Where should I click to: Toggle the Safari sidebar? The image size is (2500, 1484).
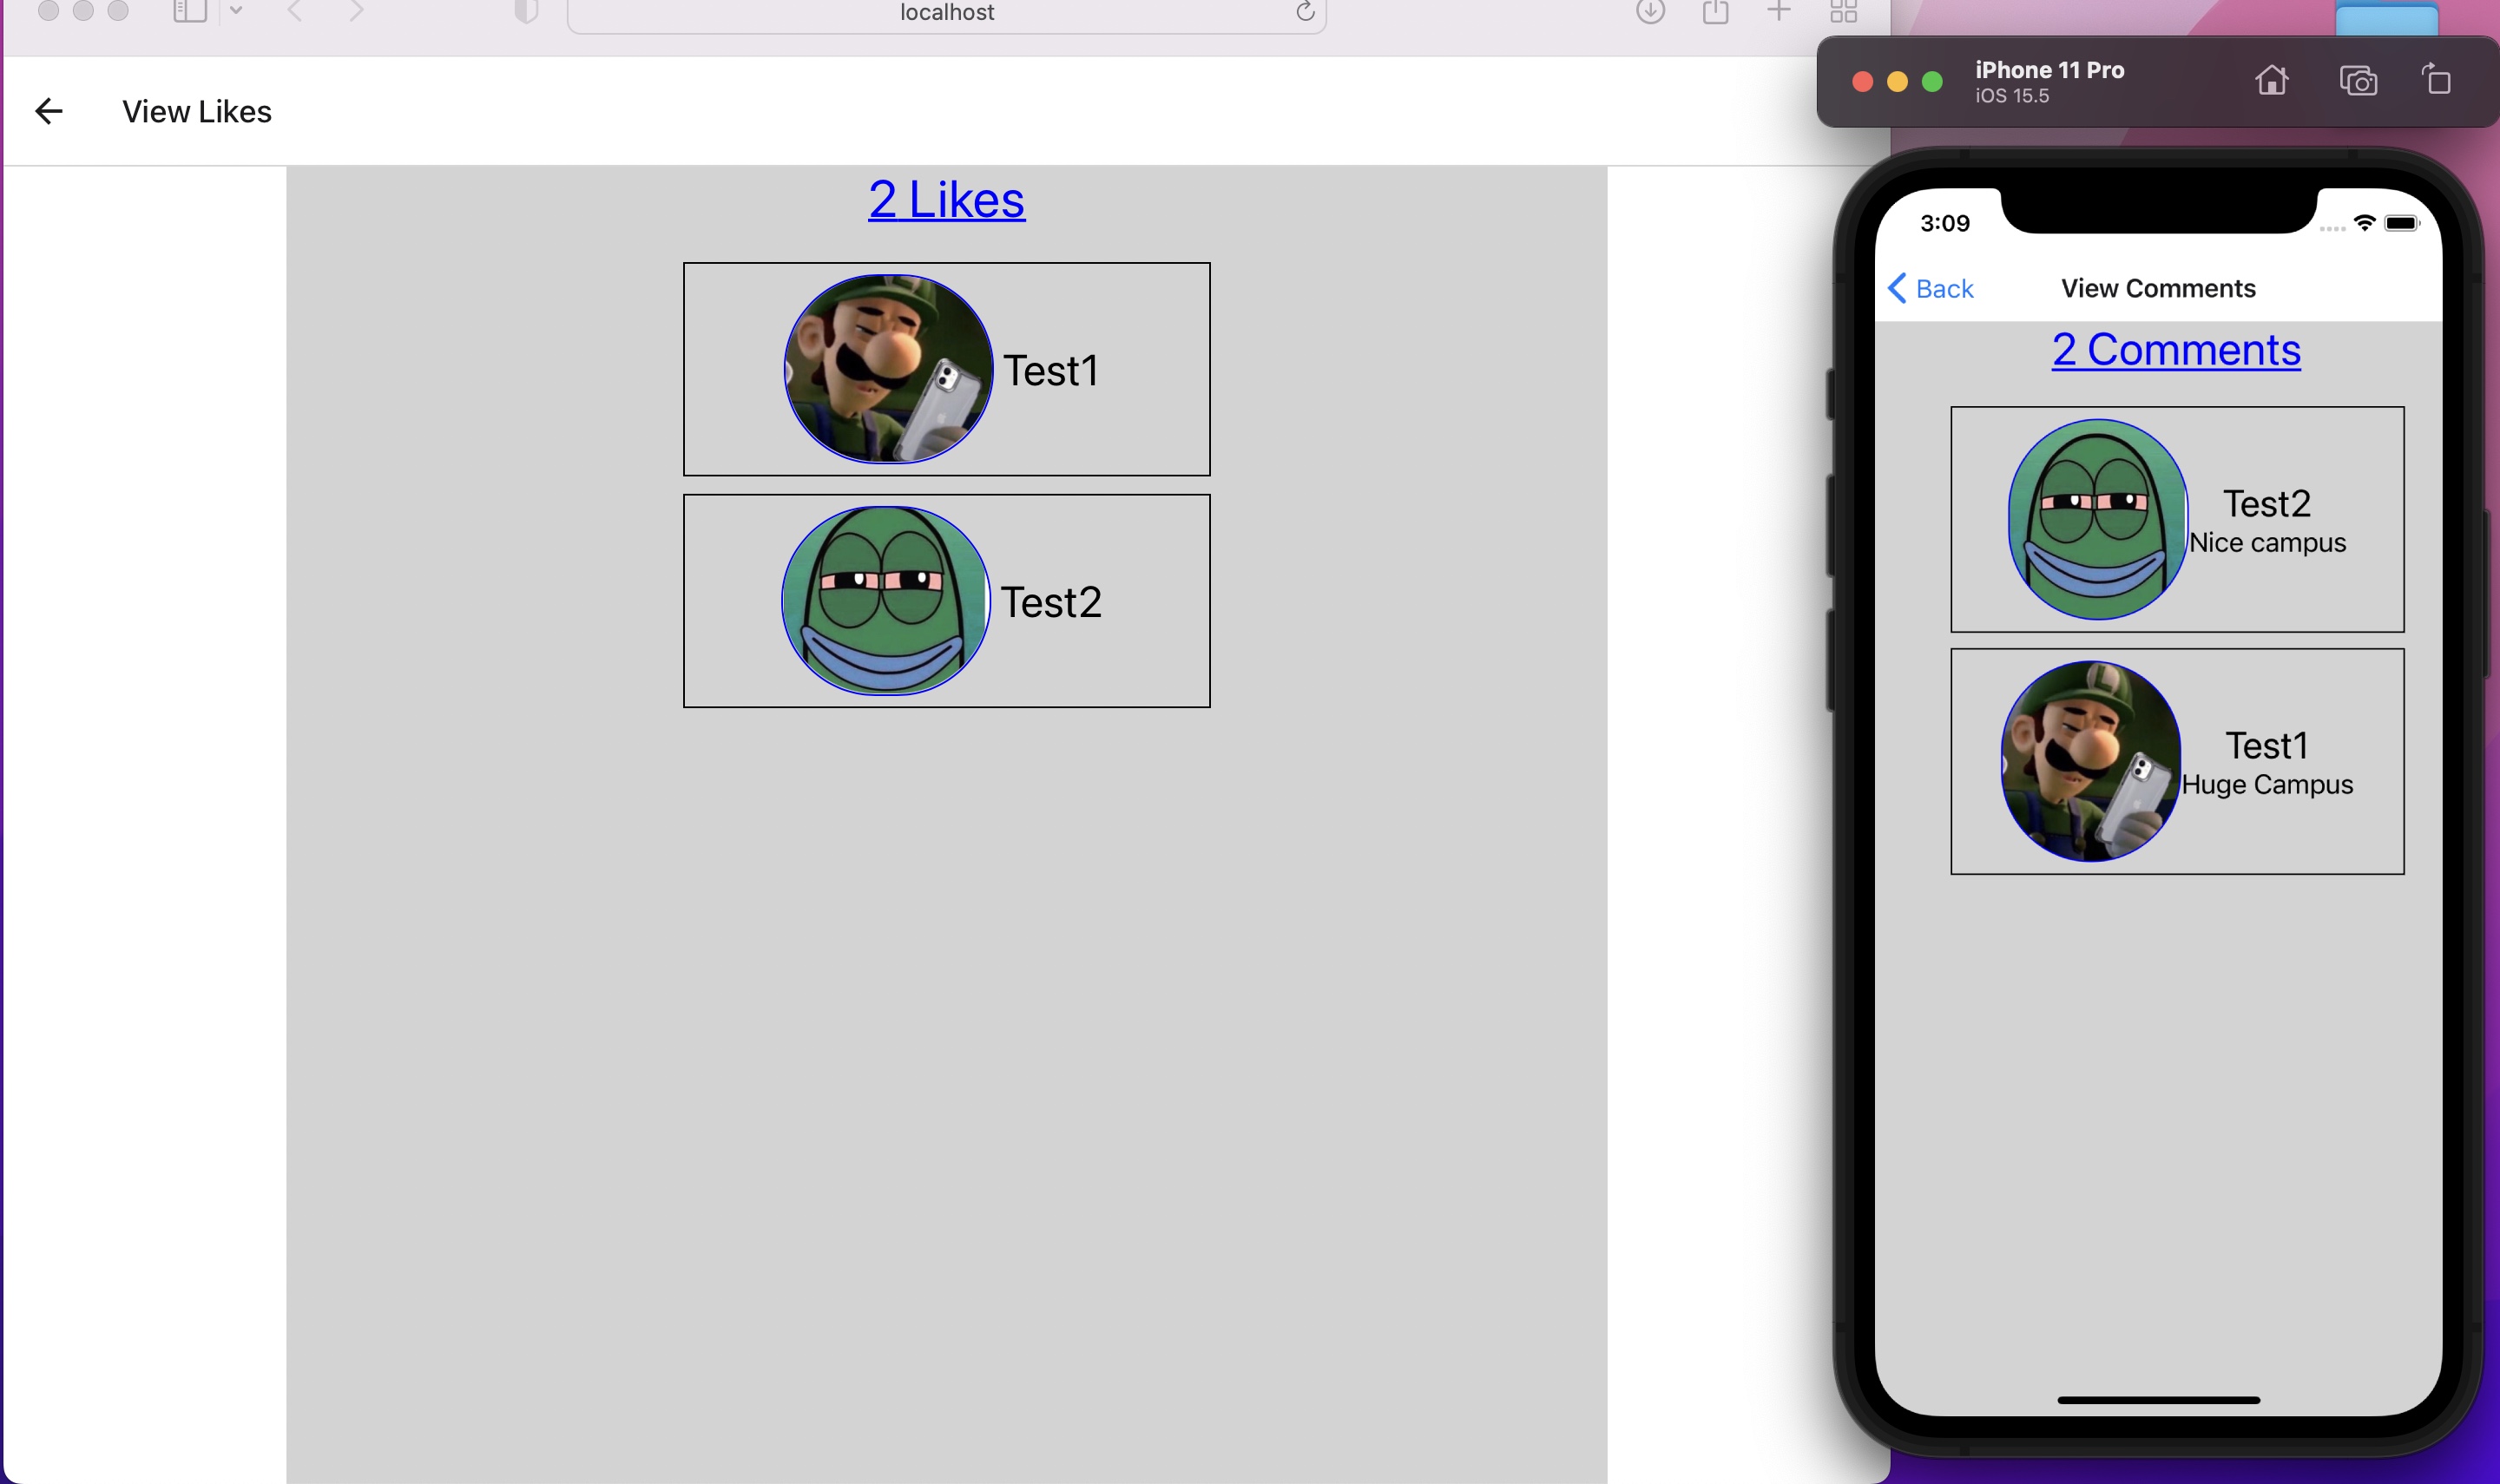188,13
